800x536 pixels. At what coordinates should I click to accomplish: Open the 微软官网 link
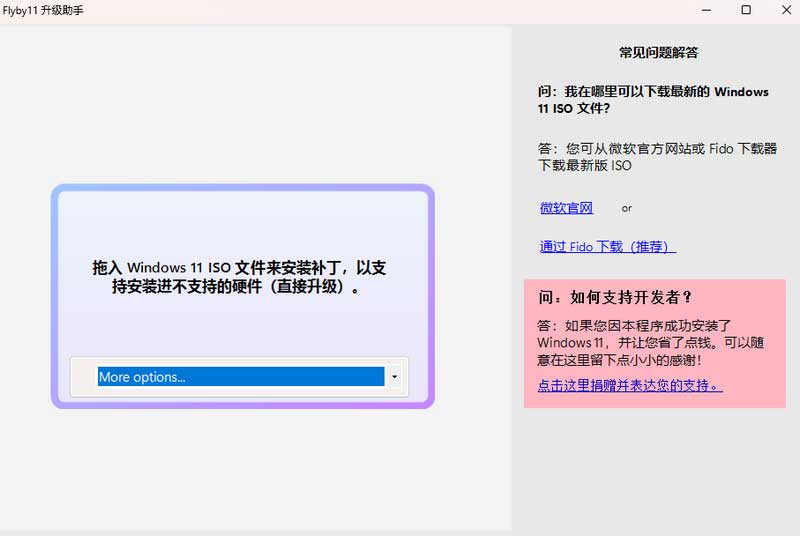coord(566,208)
